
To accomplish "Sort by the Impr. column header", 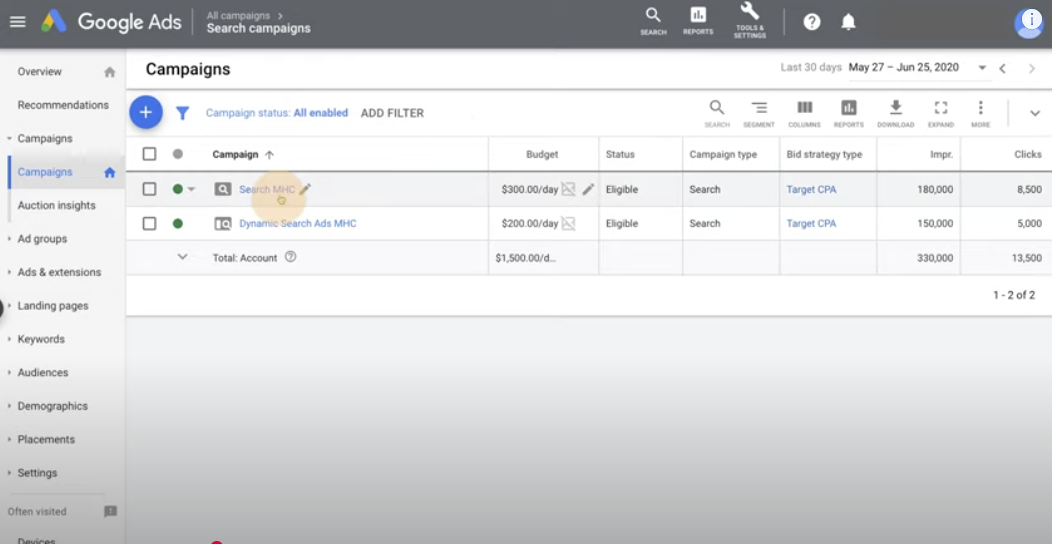I will point(941,154).
